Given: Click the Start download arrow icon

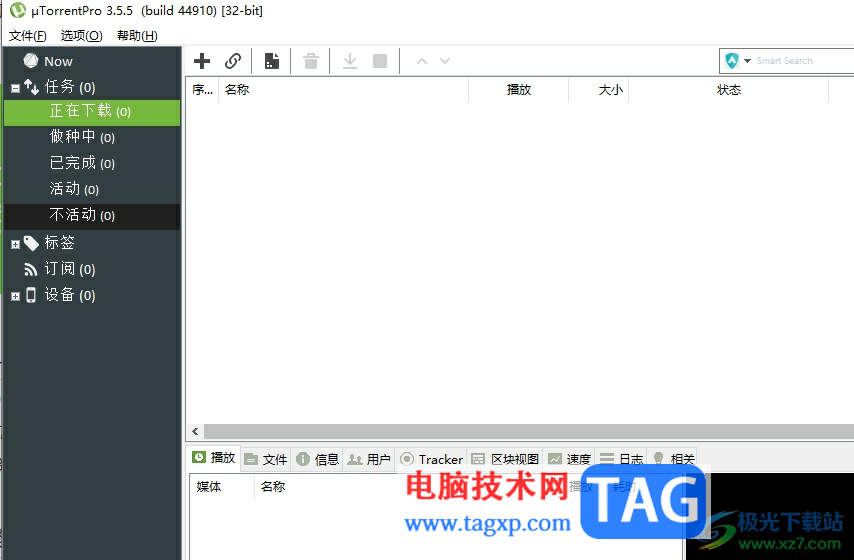Looking at the screenshot, I should coord(350,61).
